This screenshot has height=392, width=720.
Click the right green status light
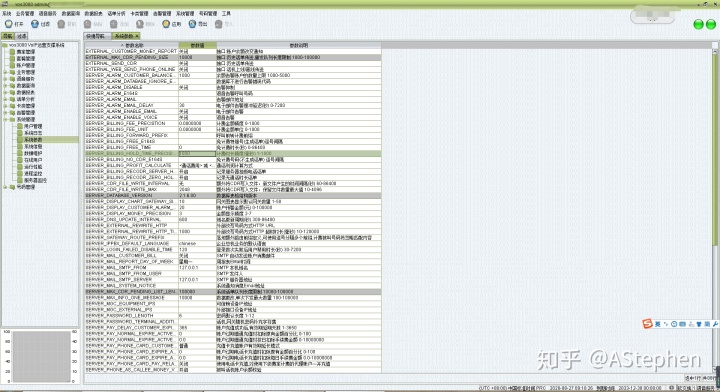pos(711,24)
